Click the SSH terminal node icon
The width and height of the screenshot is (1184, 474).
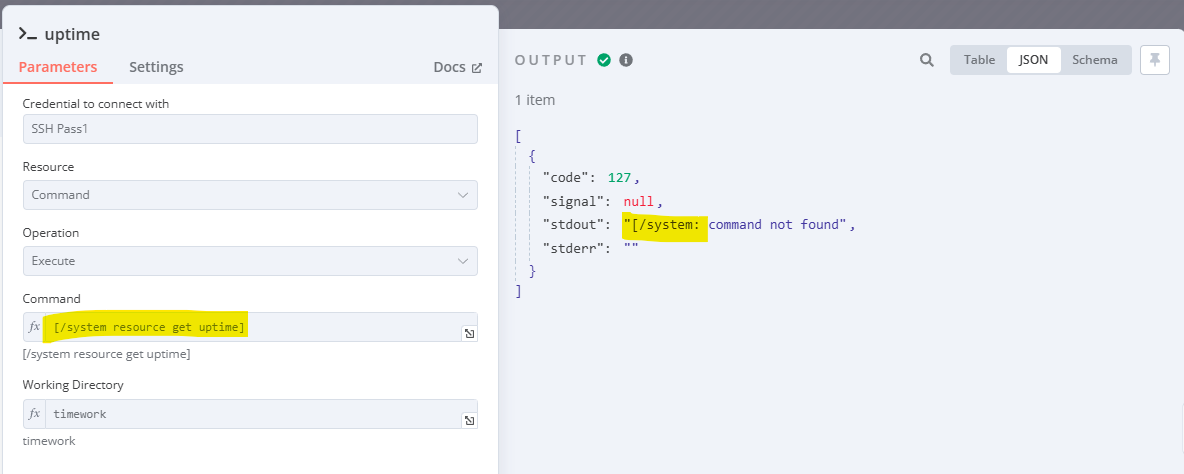tap(28, 34)
